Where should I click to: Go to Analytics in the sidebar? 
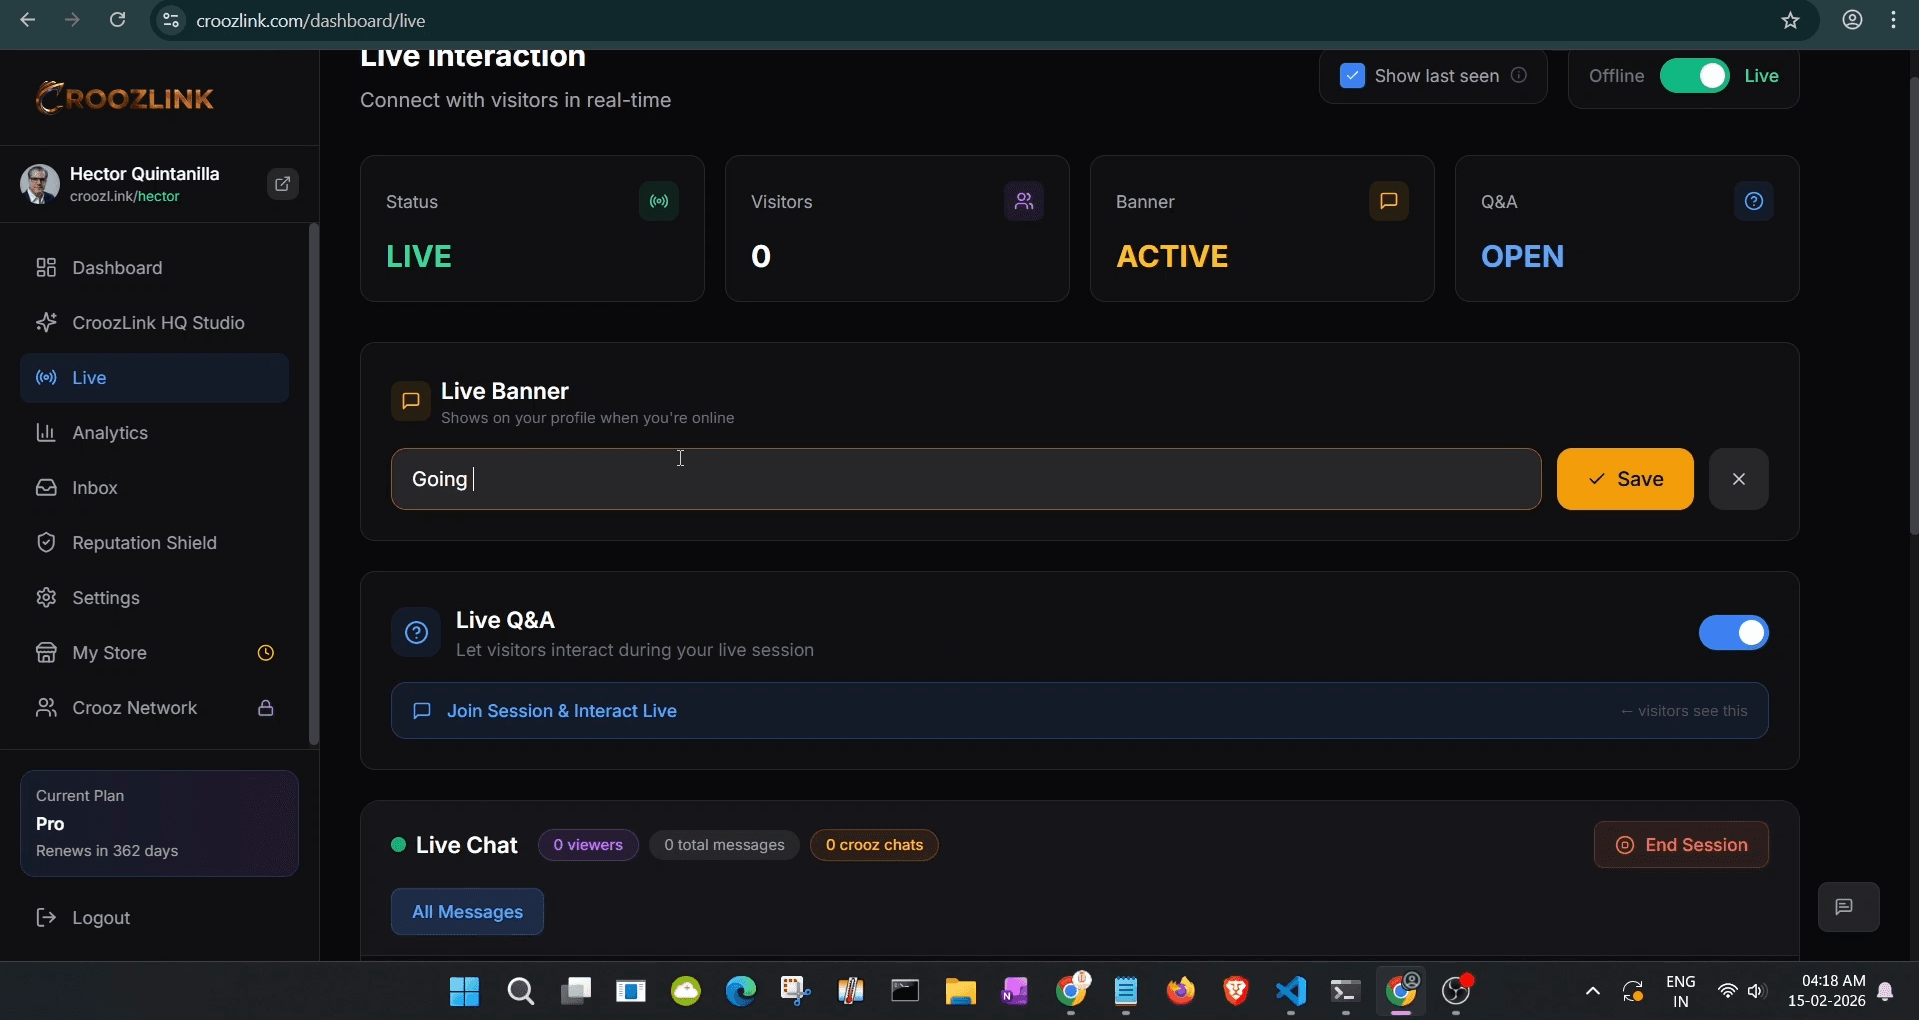pyautogui.click(x=110, y=432)
